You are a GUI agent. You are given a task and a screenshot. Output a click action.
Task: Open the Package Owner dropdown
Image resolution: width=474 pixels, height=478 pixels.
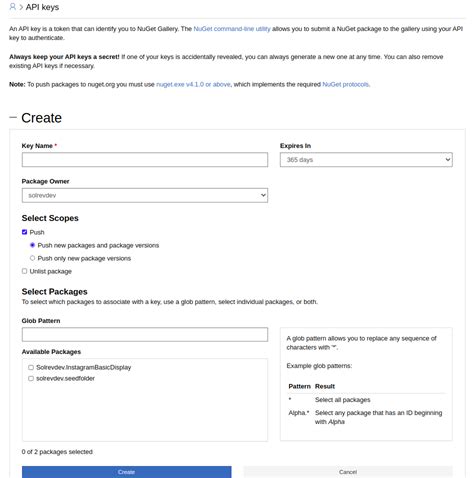145,195
